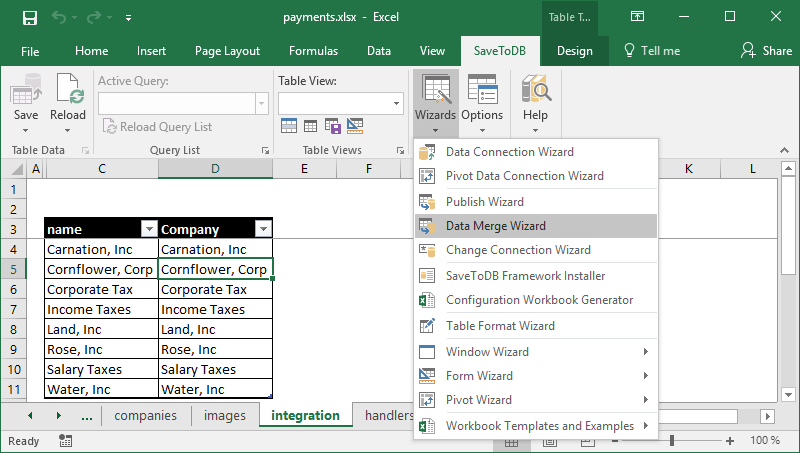Screen dimensions: 800x453
Task: Collapse the ribbon with the chevron arrow
Action: [x=785, y=150]
